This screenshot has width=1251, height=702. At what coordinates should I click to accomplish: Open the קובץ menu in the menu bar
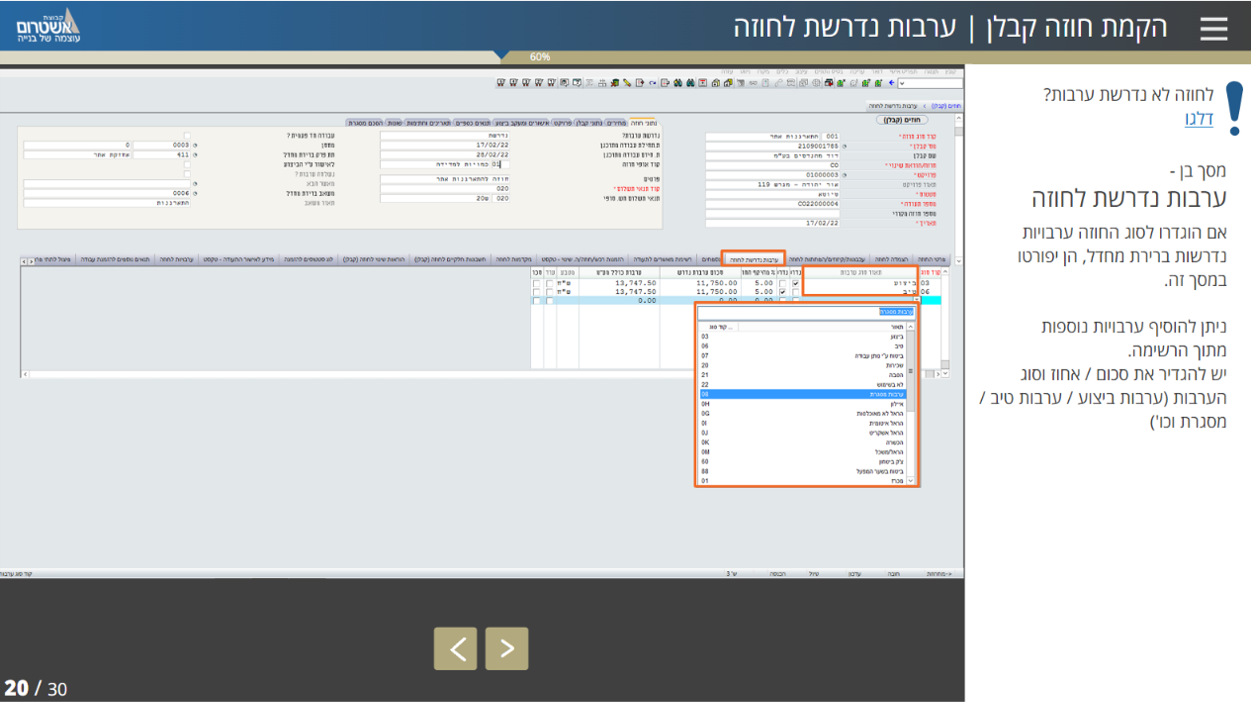[x=950, y=72]
